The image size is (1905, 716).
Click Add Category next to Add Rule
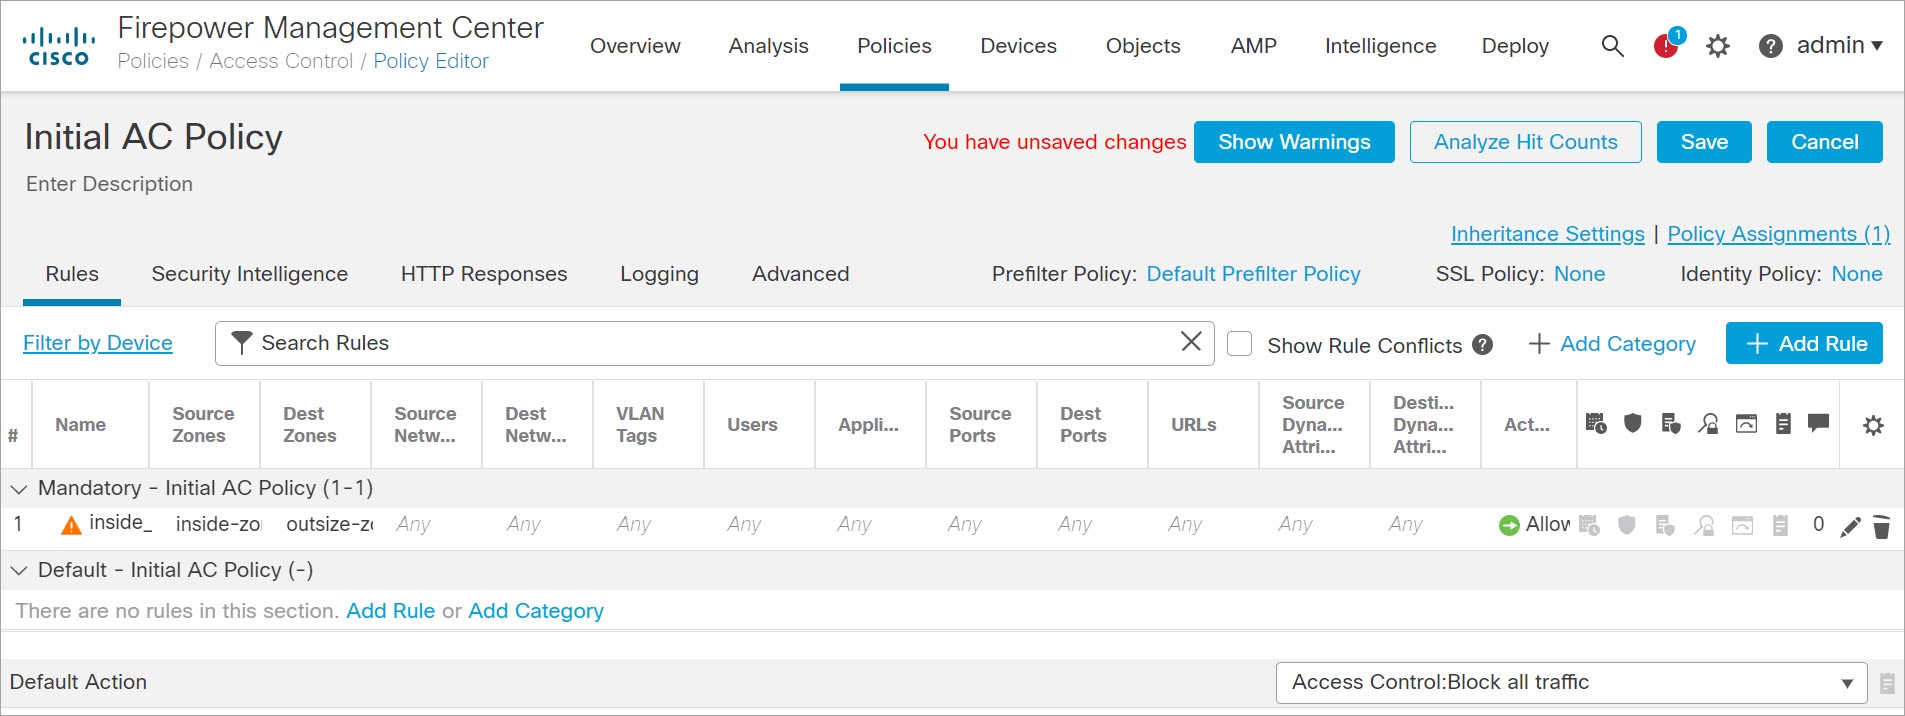click(1612, 344)
